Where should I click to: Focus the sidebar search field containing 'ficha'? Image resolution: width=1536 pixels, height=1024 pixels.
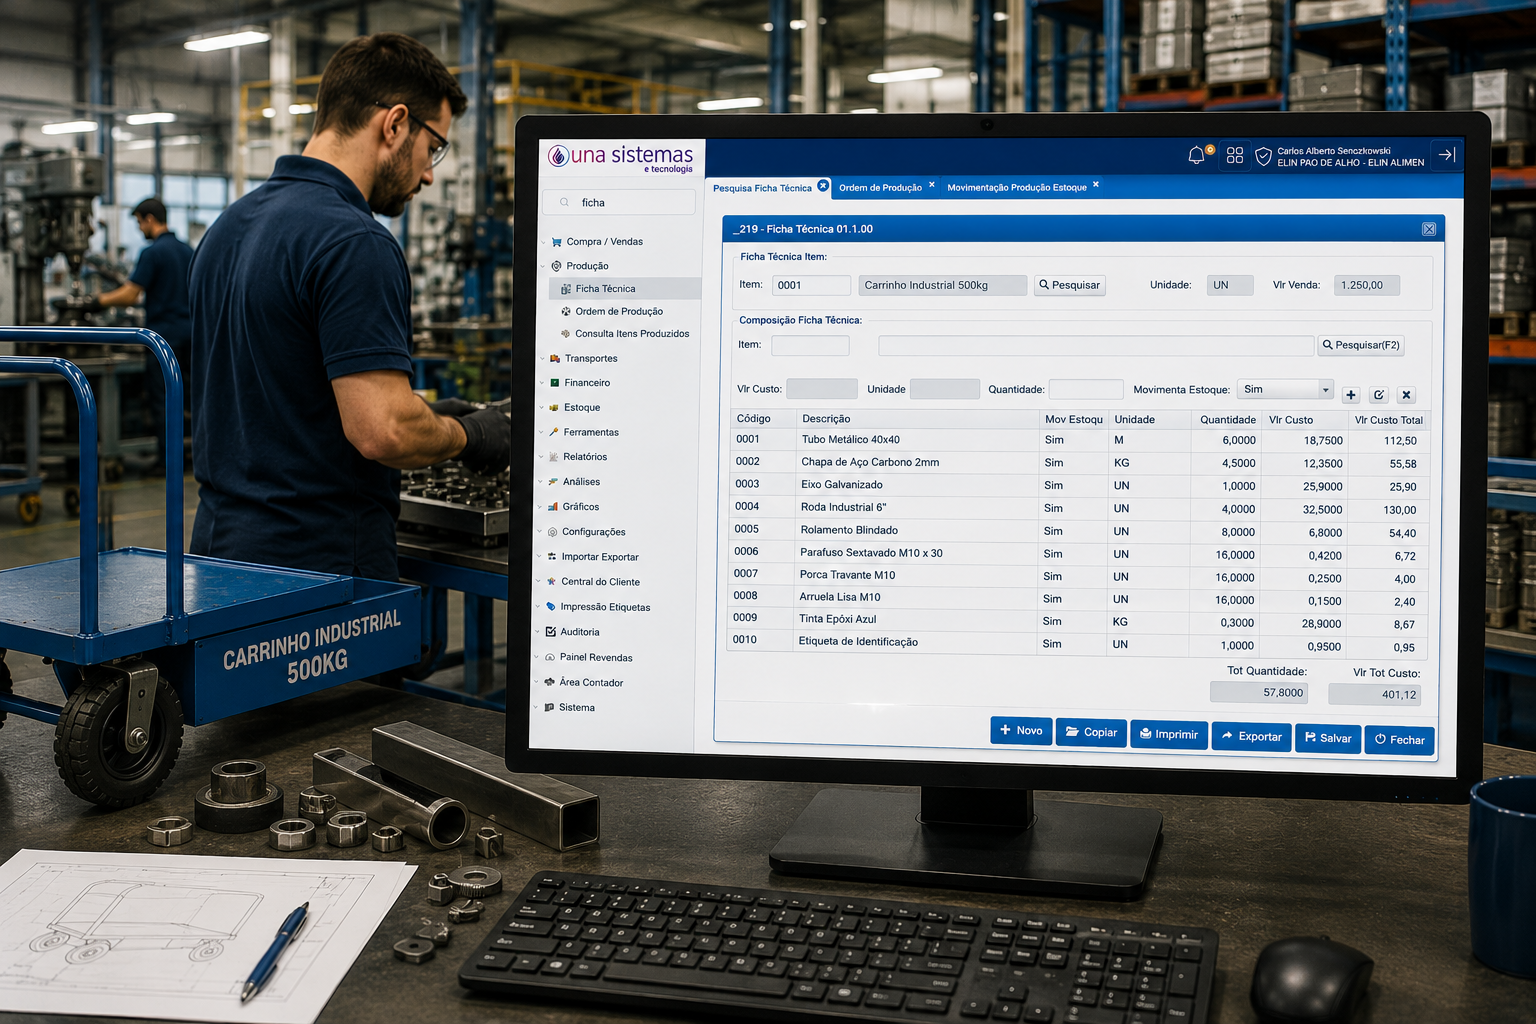[x=619, y=202]
